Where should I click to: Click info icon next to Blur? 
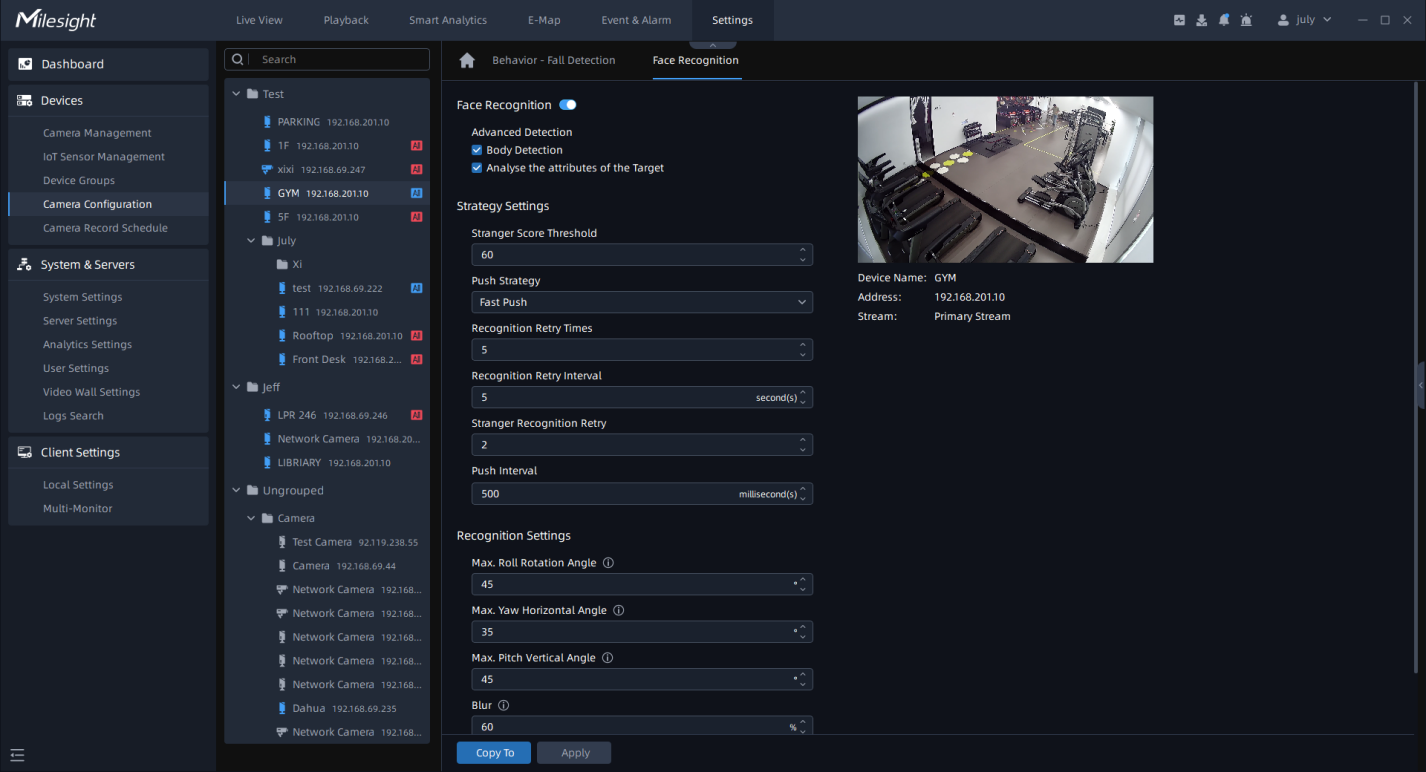[x=504, y=706]
